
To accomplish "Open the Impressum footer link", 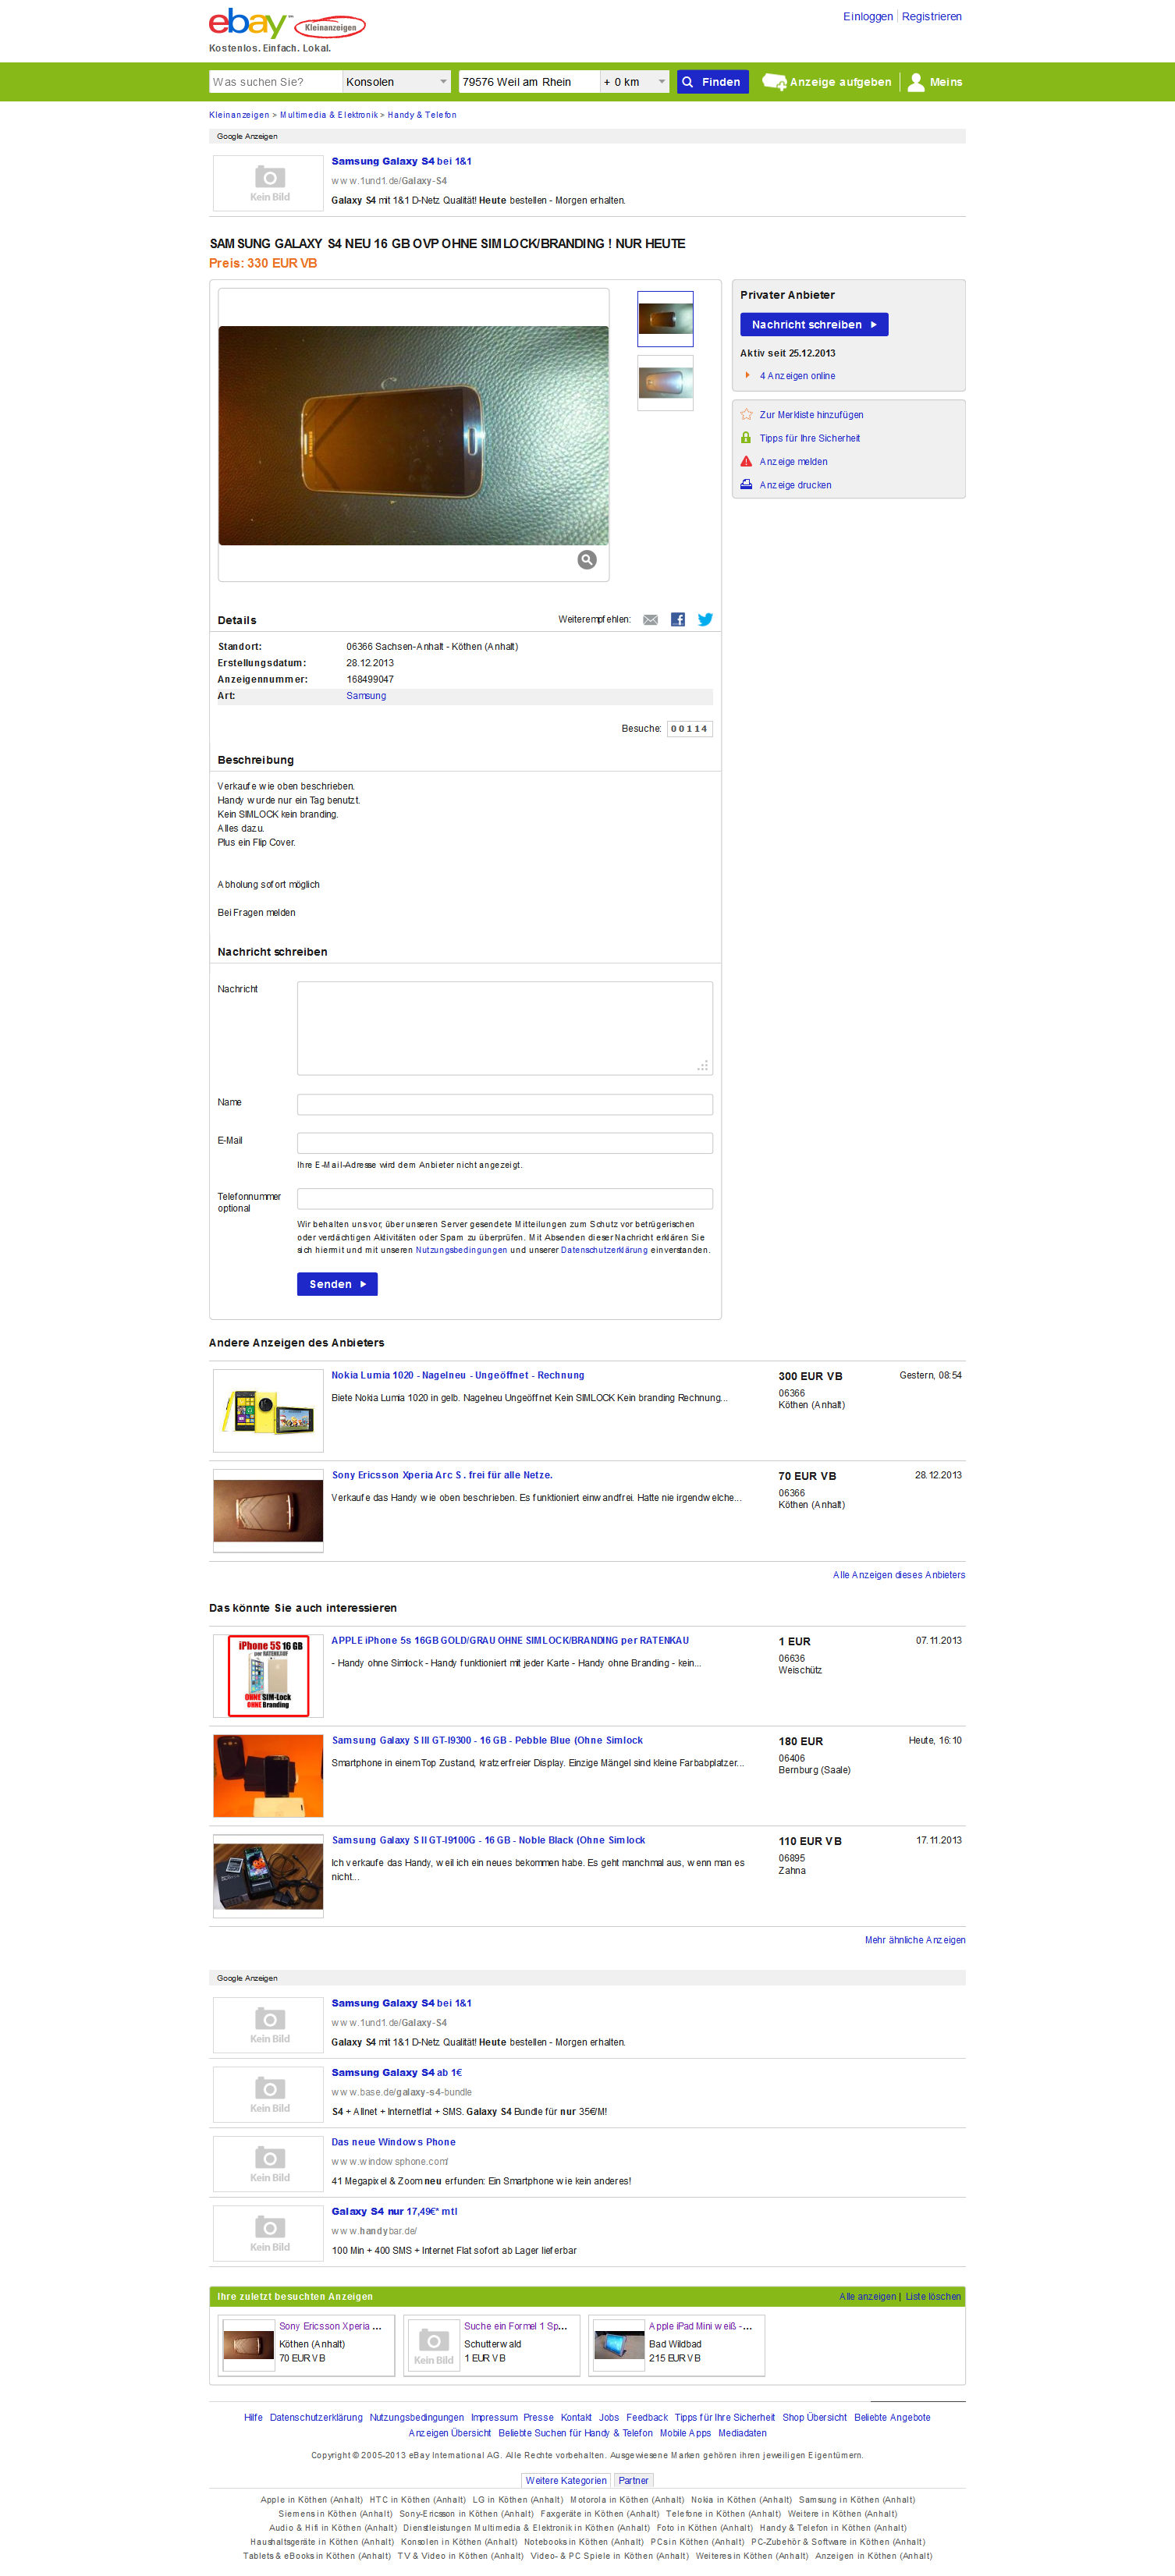I will click(x=494, y=2418).
